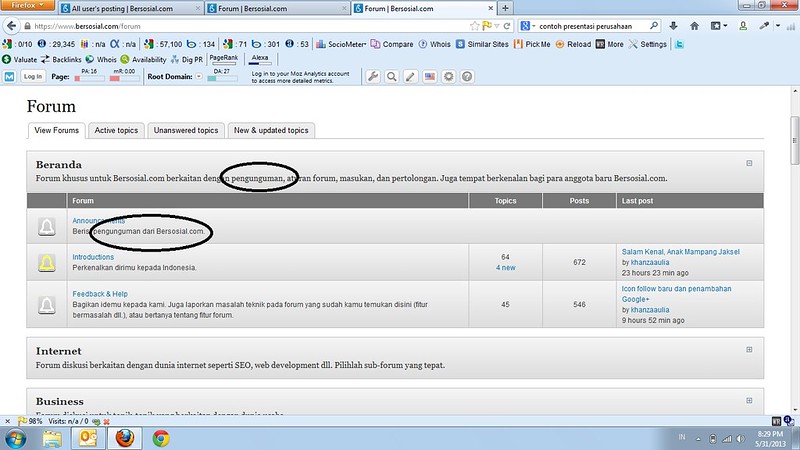Click Reload in the SEO toolbar
This screenshot has width=800, height=450.
click(573, 44)
